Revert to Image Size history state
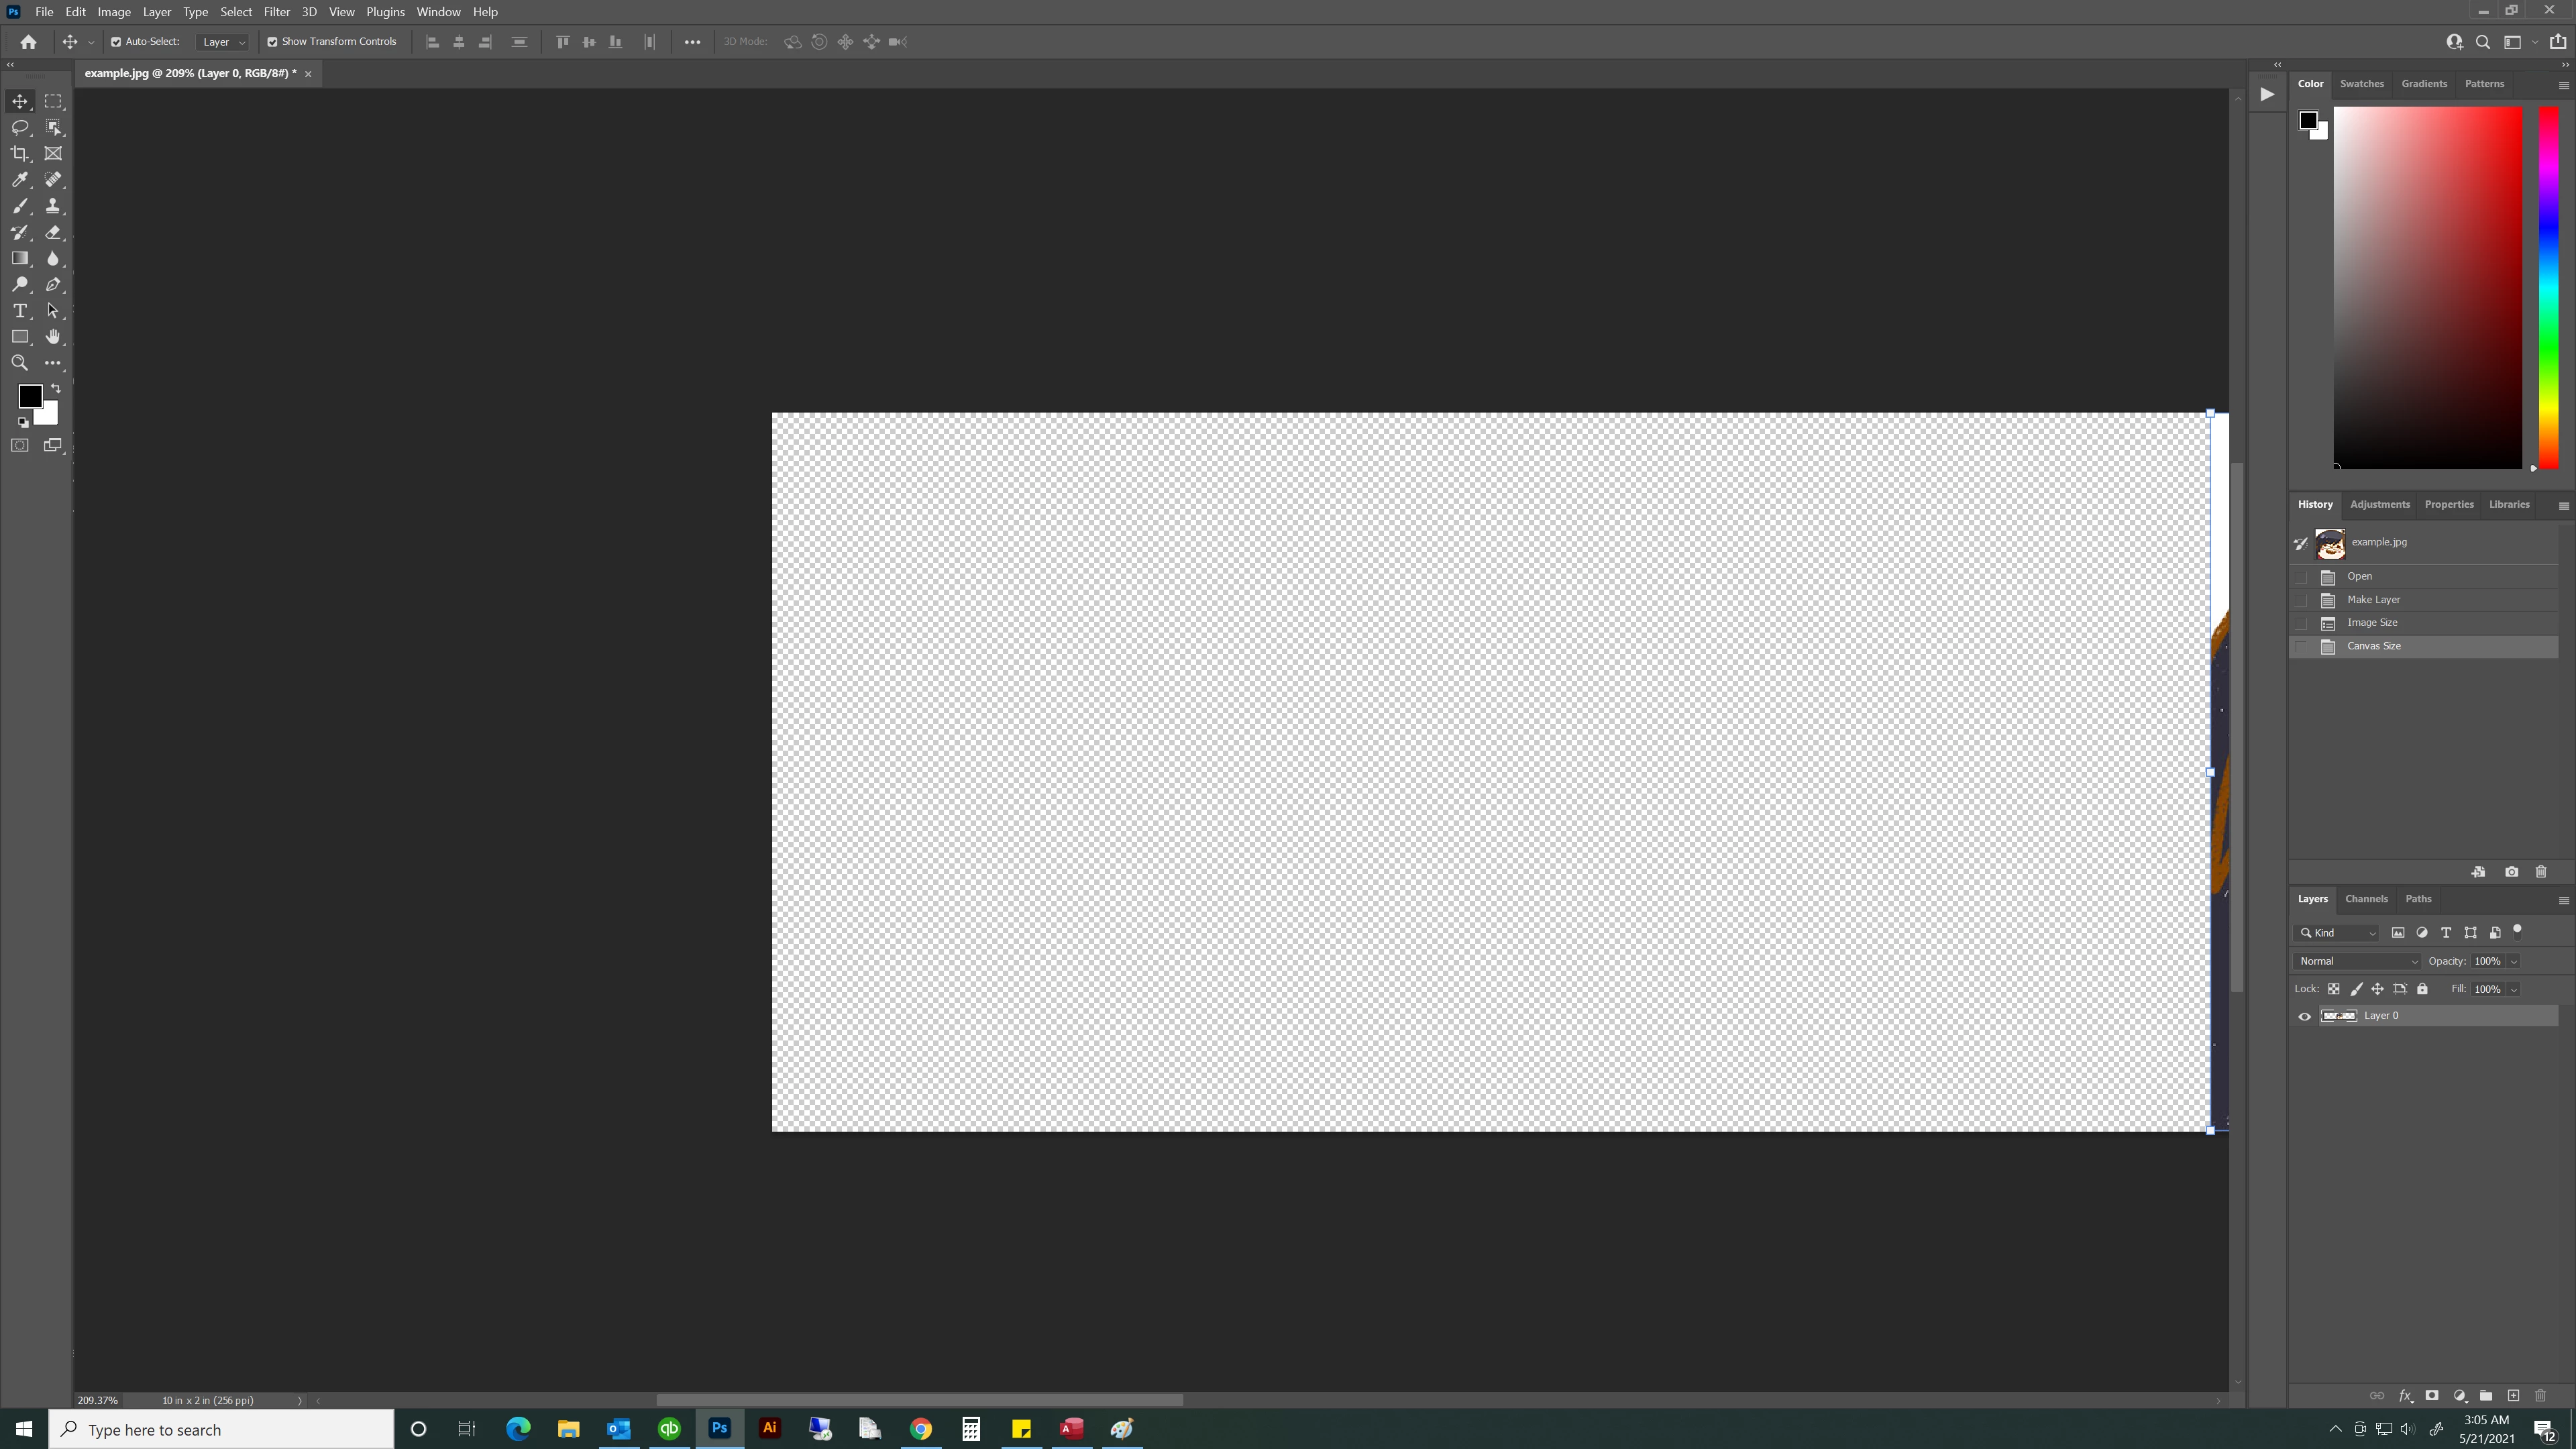 tap(2372, 622)
